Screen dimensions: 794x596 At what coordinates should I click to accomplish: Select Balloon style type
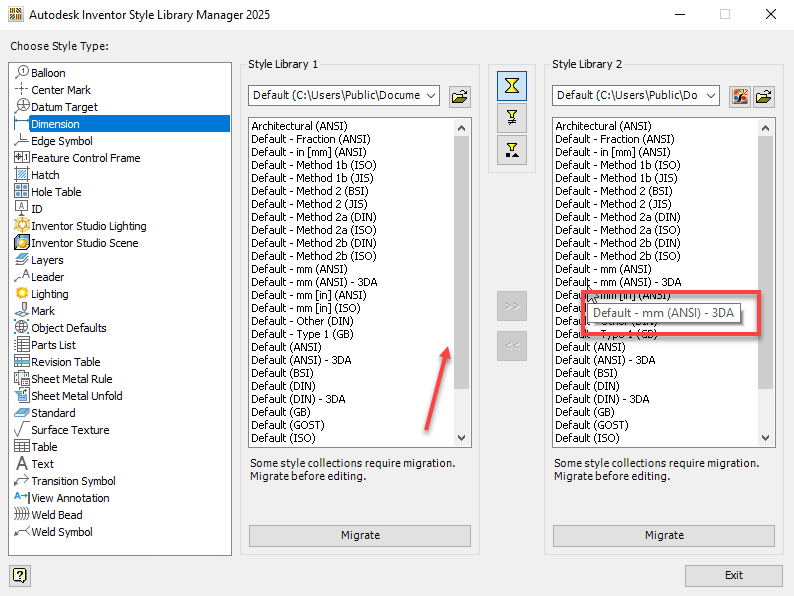coord(48,73)
